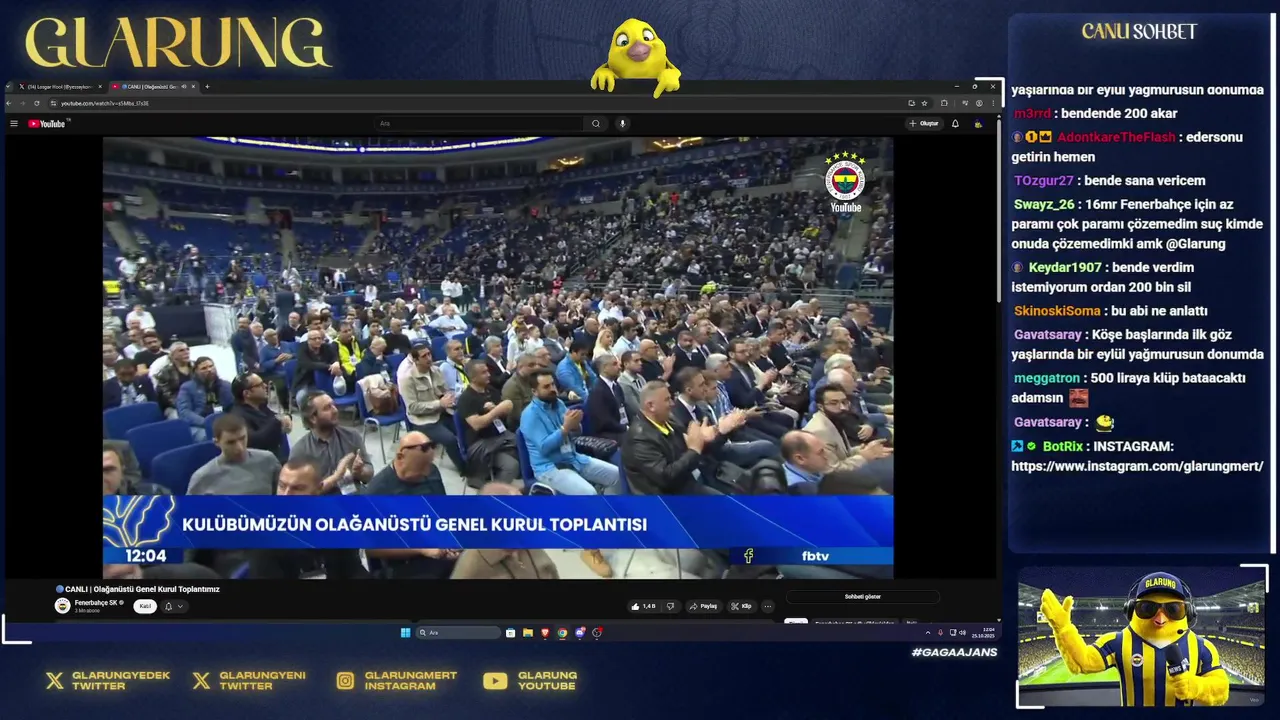Open a new browser tab

point(207,87)
